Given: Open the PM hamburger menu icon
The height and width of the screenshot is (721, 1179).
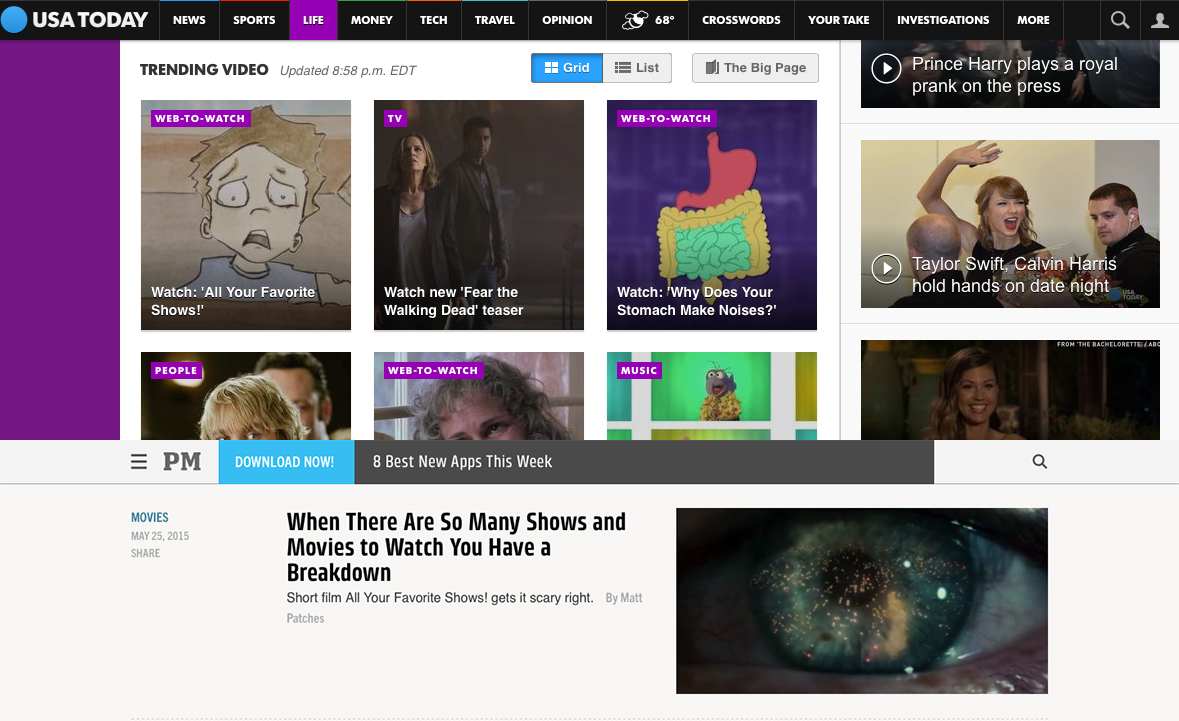Looking at the screenshot, I should (139, 462).
